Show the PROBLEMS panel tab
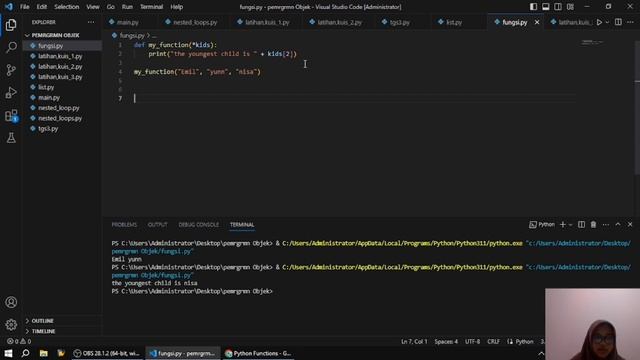The width and height of the screenshot is (640, 360). (x=124, y=224)
